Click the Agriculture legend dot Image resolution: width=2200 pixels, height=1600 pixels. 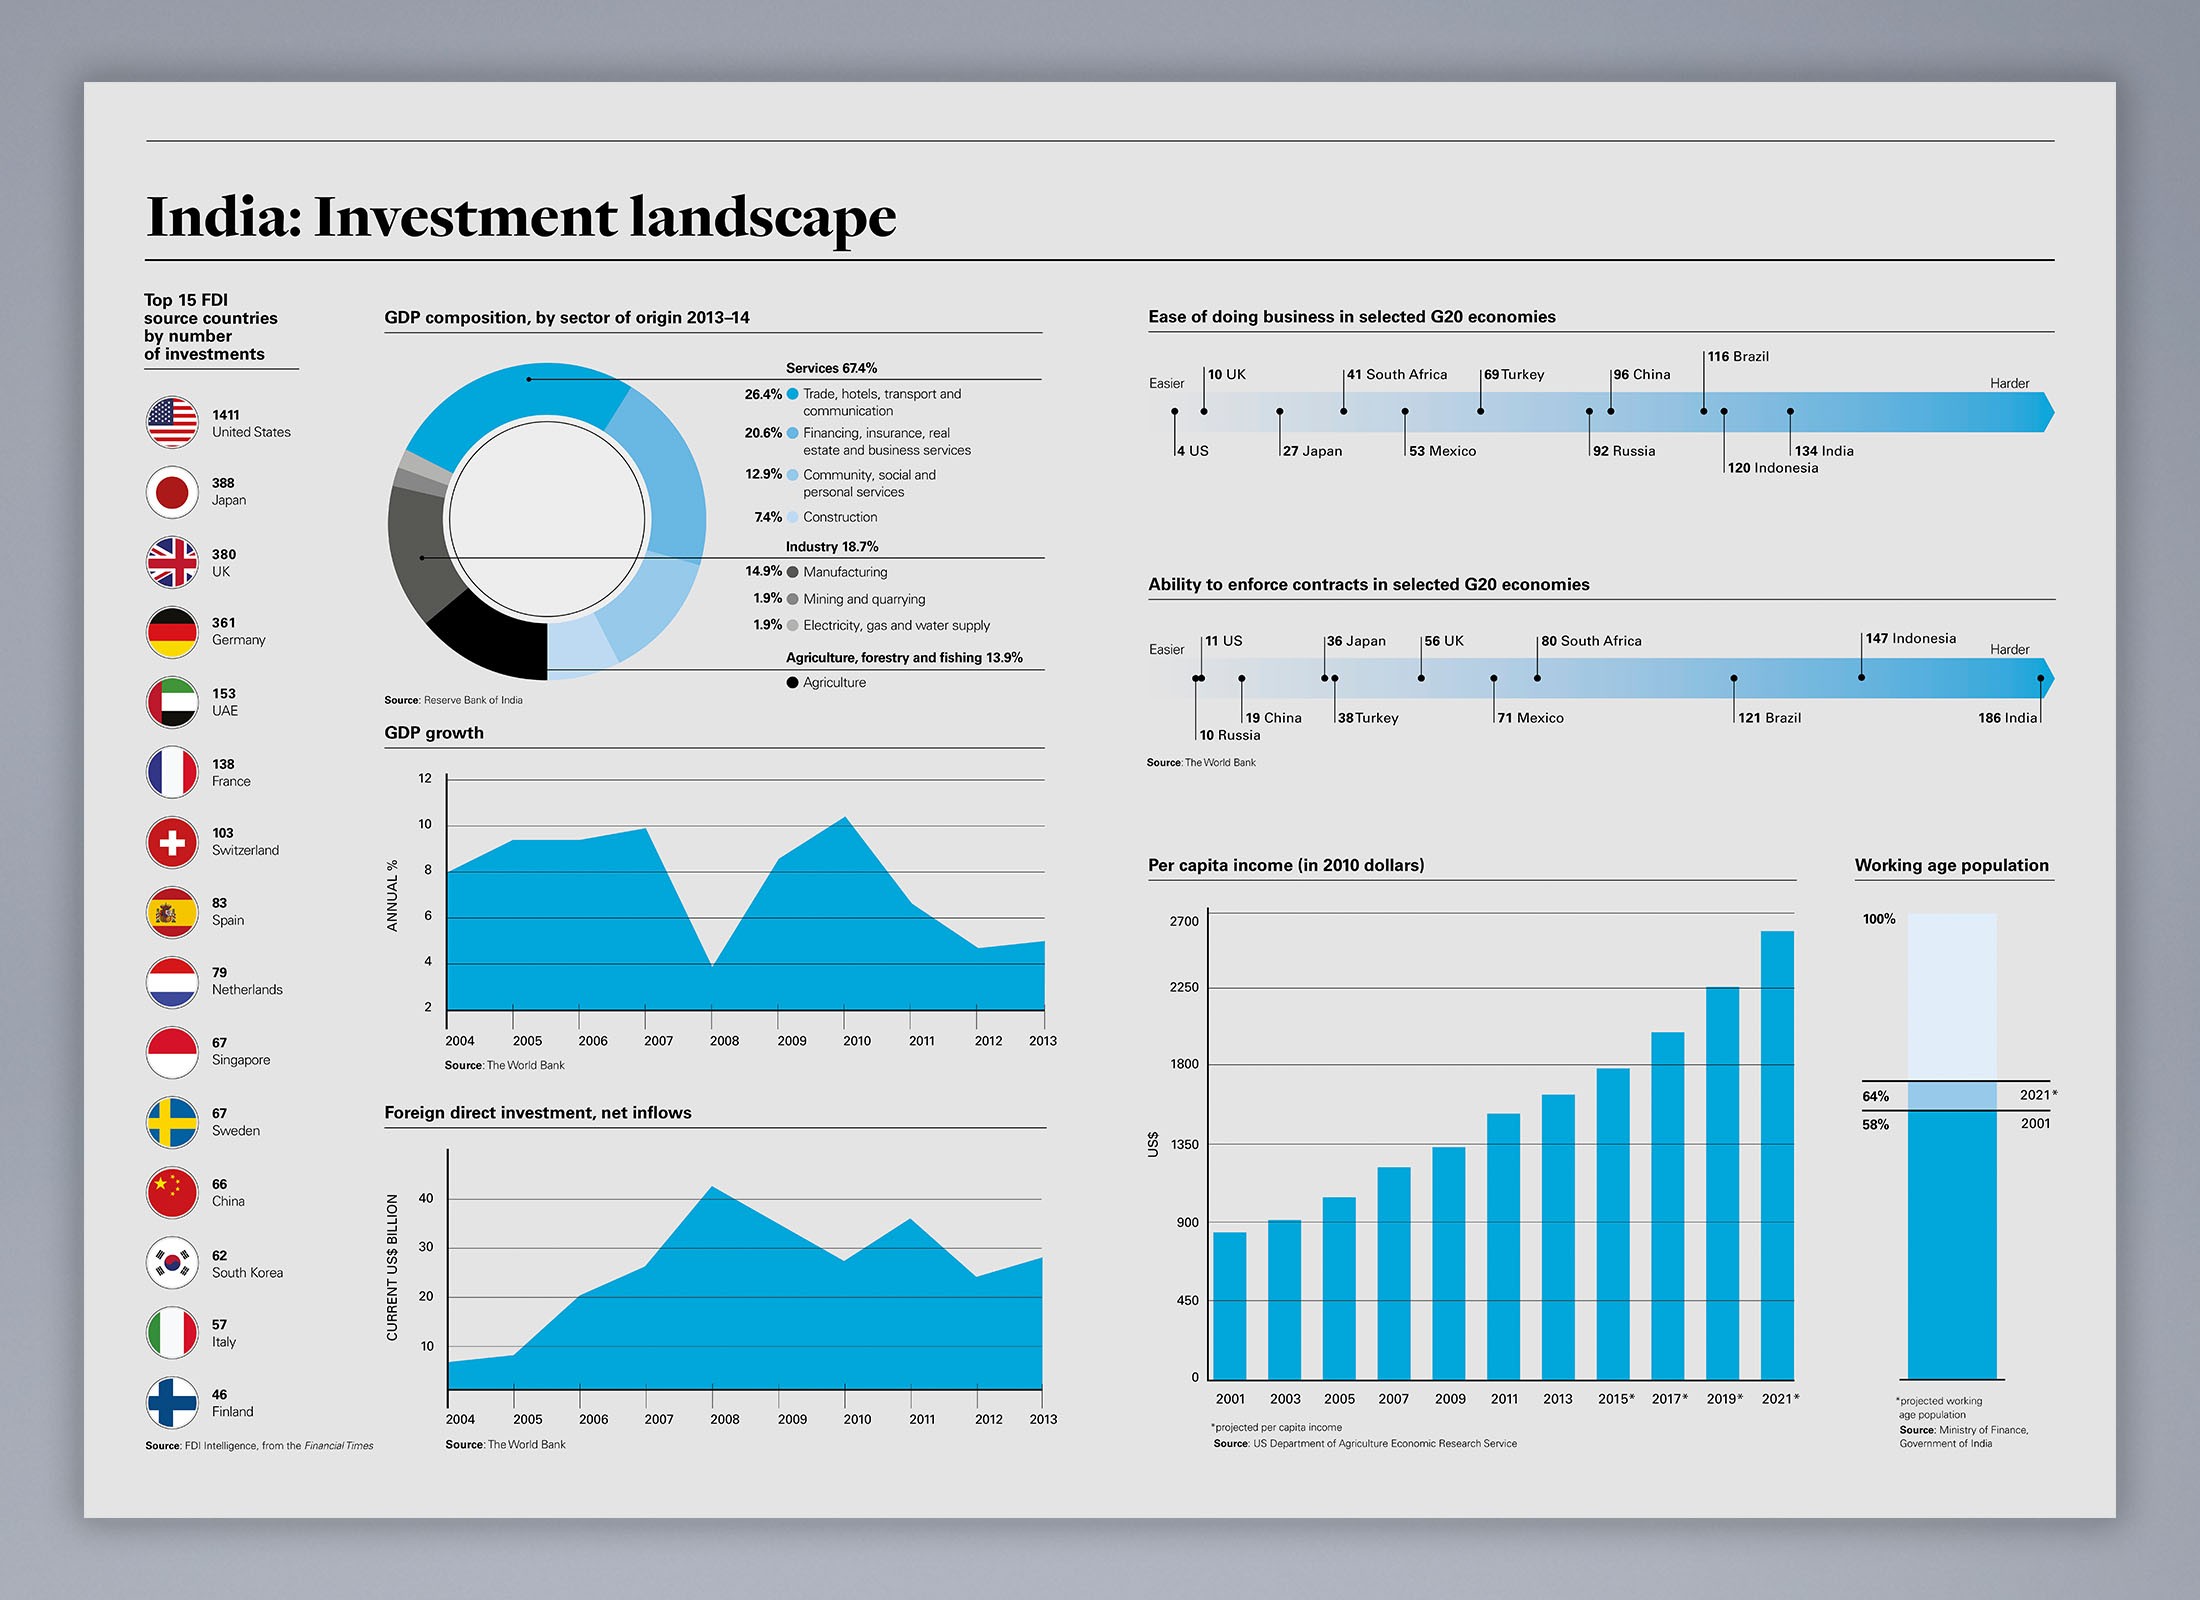click(792, 683)
